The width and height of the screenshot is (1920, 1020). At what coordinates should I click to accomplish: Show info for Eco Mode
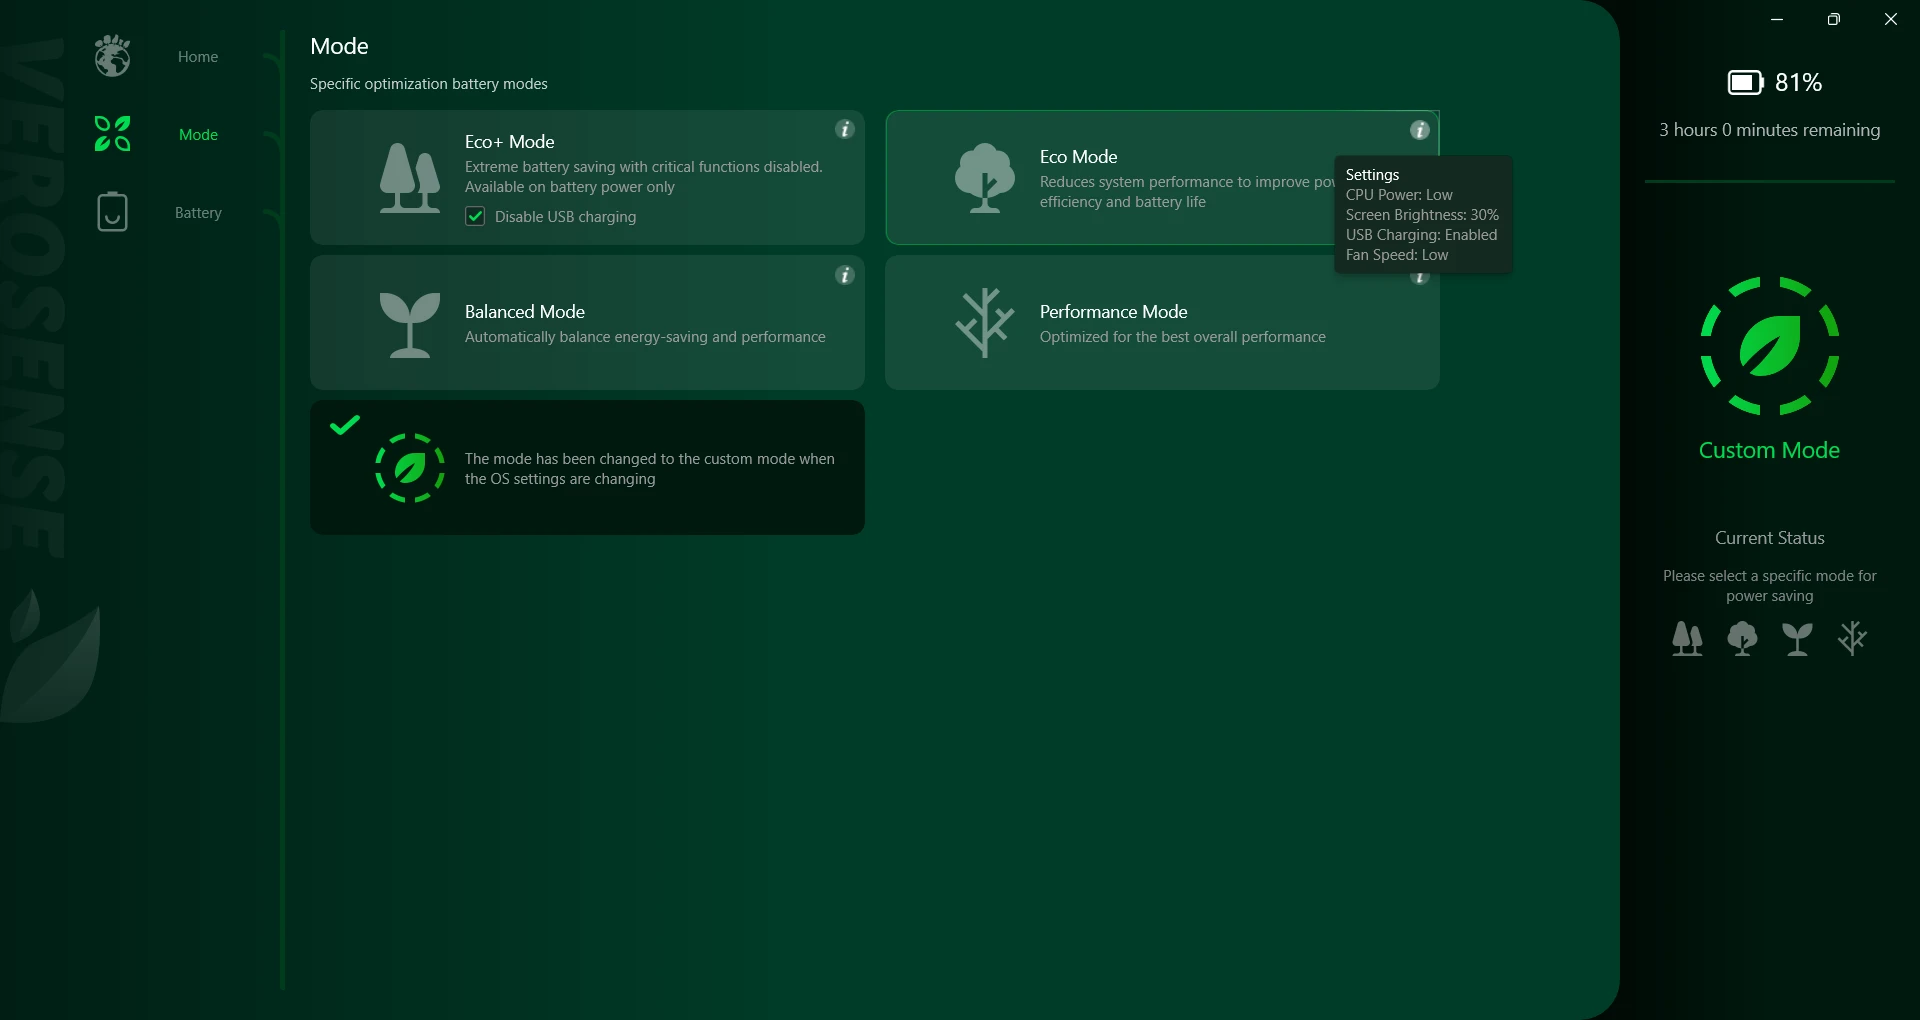click(1420, 130)
